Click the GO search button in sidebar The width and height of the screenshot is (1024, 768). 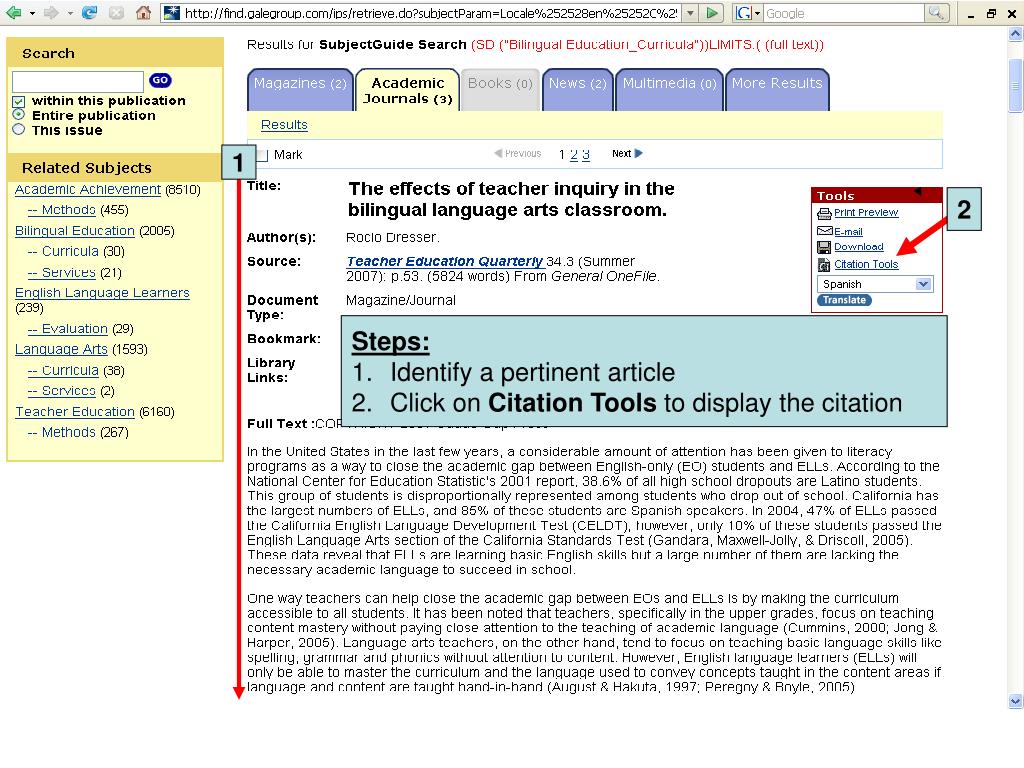coord(160,80)
